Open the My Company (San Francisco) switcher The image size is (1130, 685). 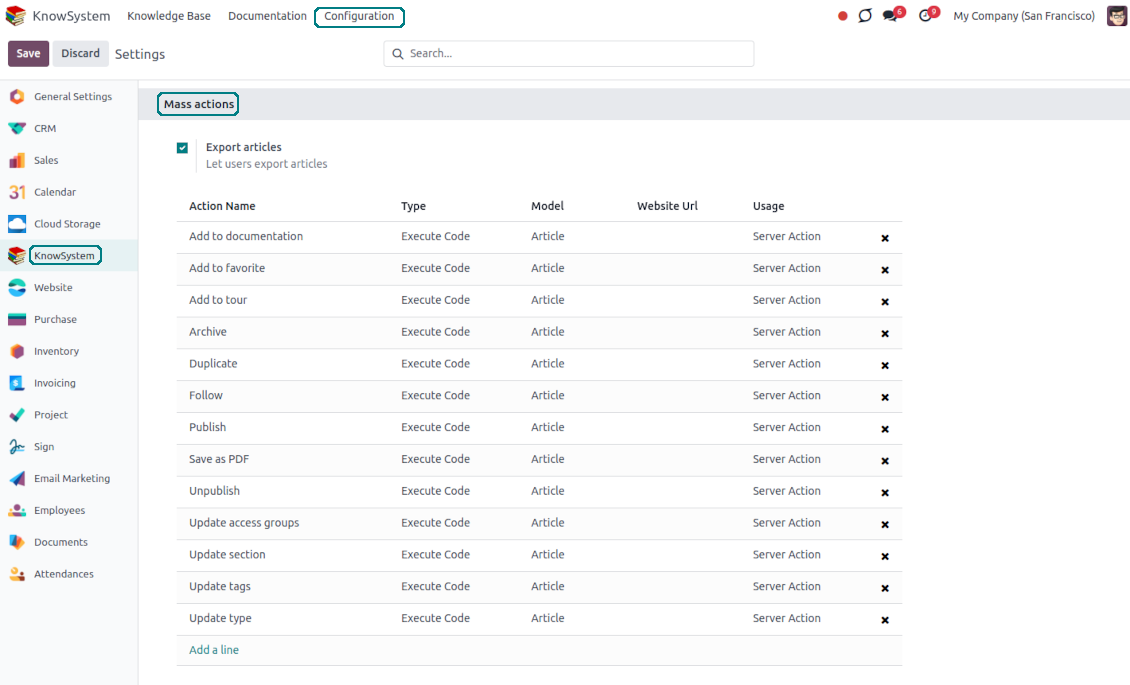(1023, 16)
